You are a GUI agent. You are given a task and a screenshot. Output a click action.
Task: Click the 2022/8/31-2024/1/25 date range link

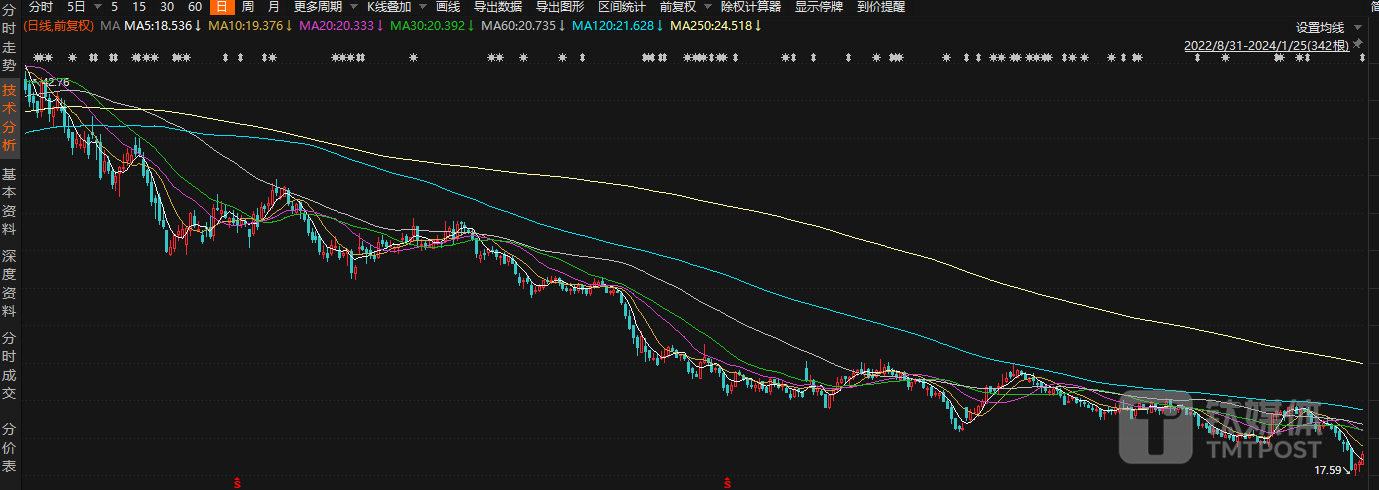coord(1265,46)
